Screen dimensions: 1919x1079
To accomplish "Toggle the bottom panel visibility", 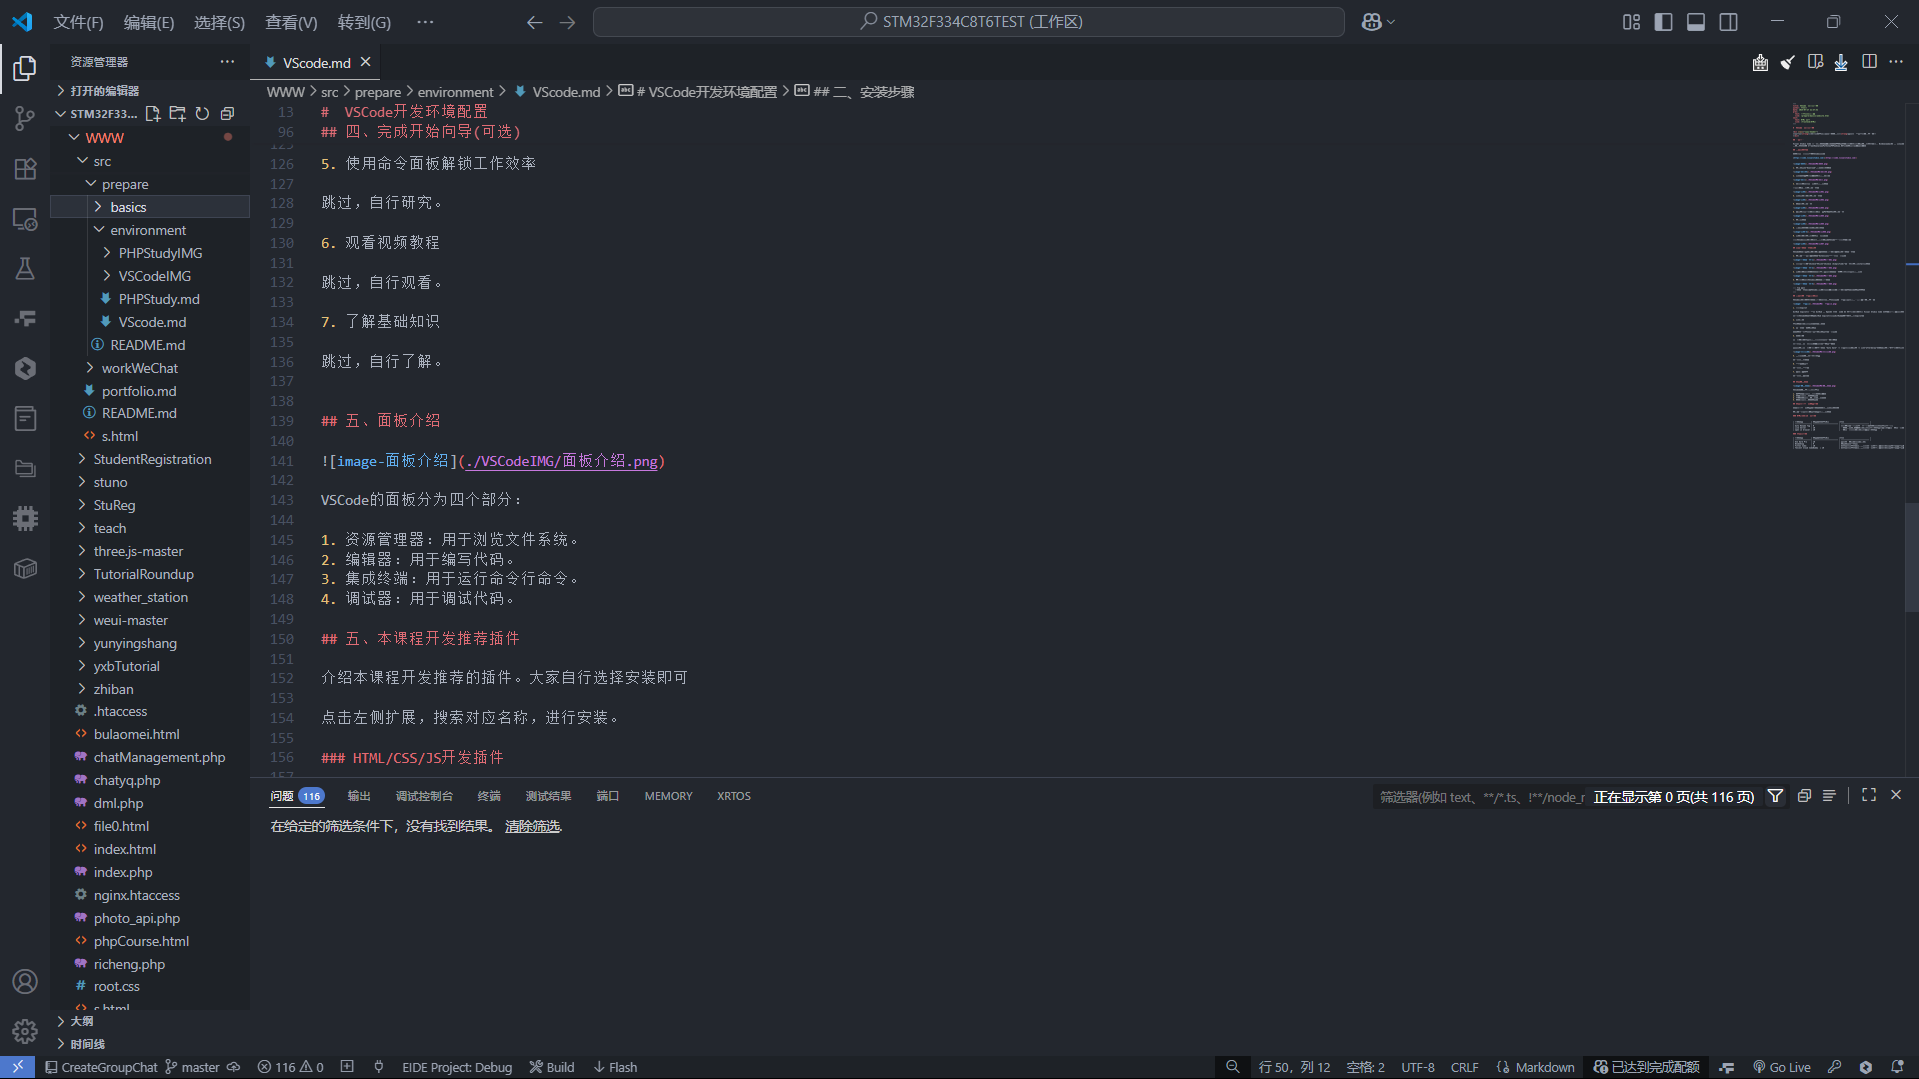I will tap(1696, 22).
